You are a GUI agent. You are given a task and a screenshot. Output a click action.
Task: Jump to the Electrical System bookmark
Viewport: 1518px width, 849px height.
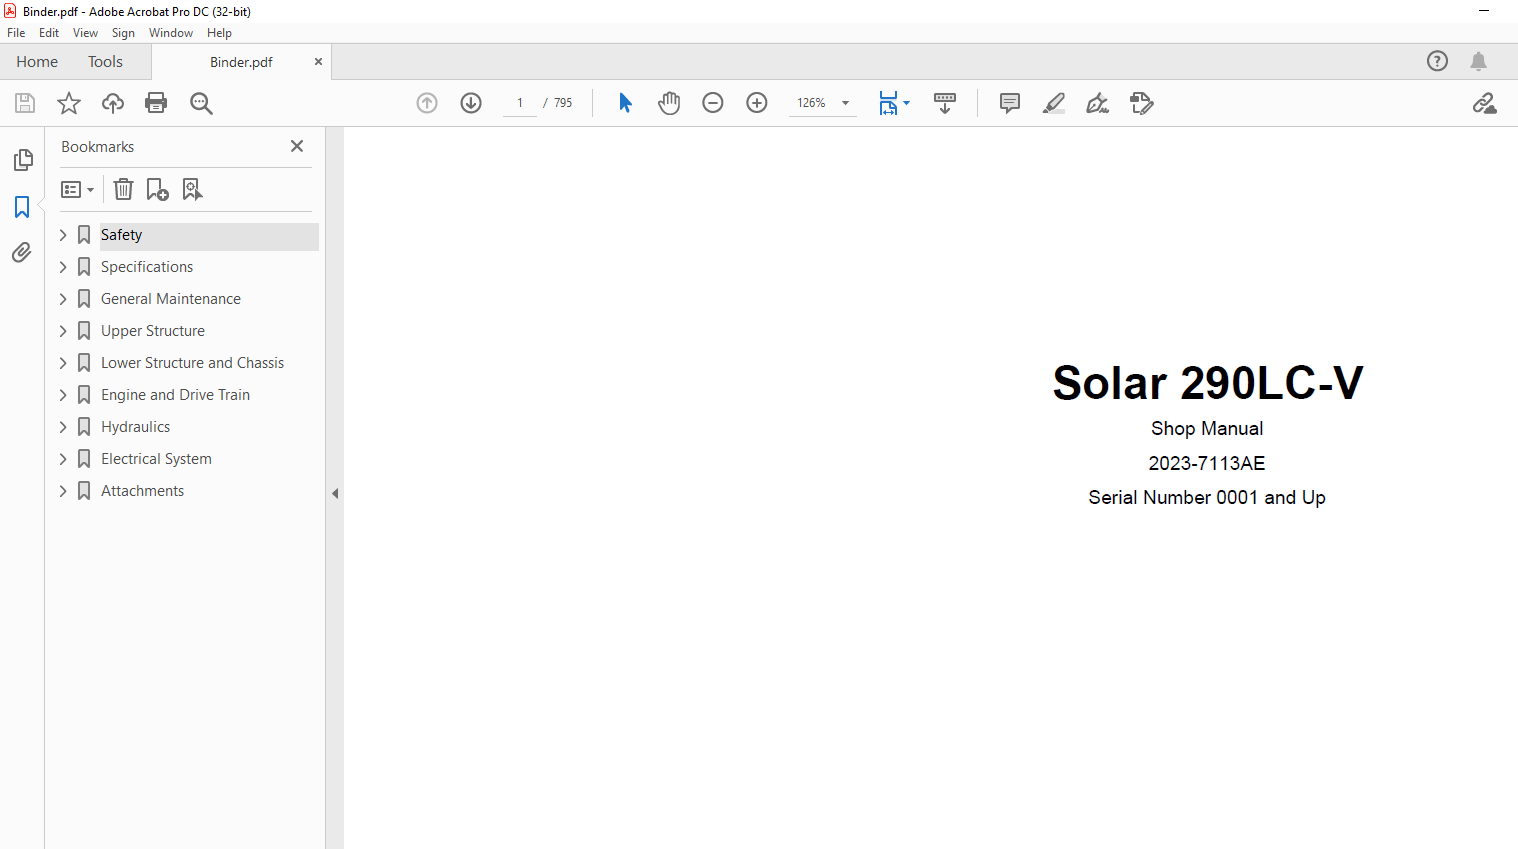156,459
